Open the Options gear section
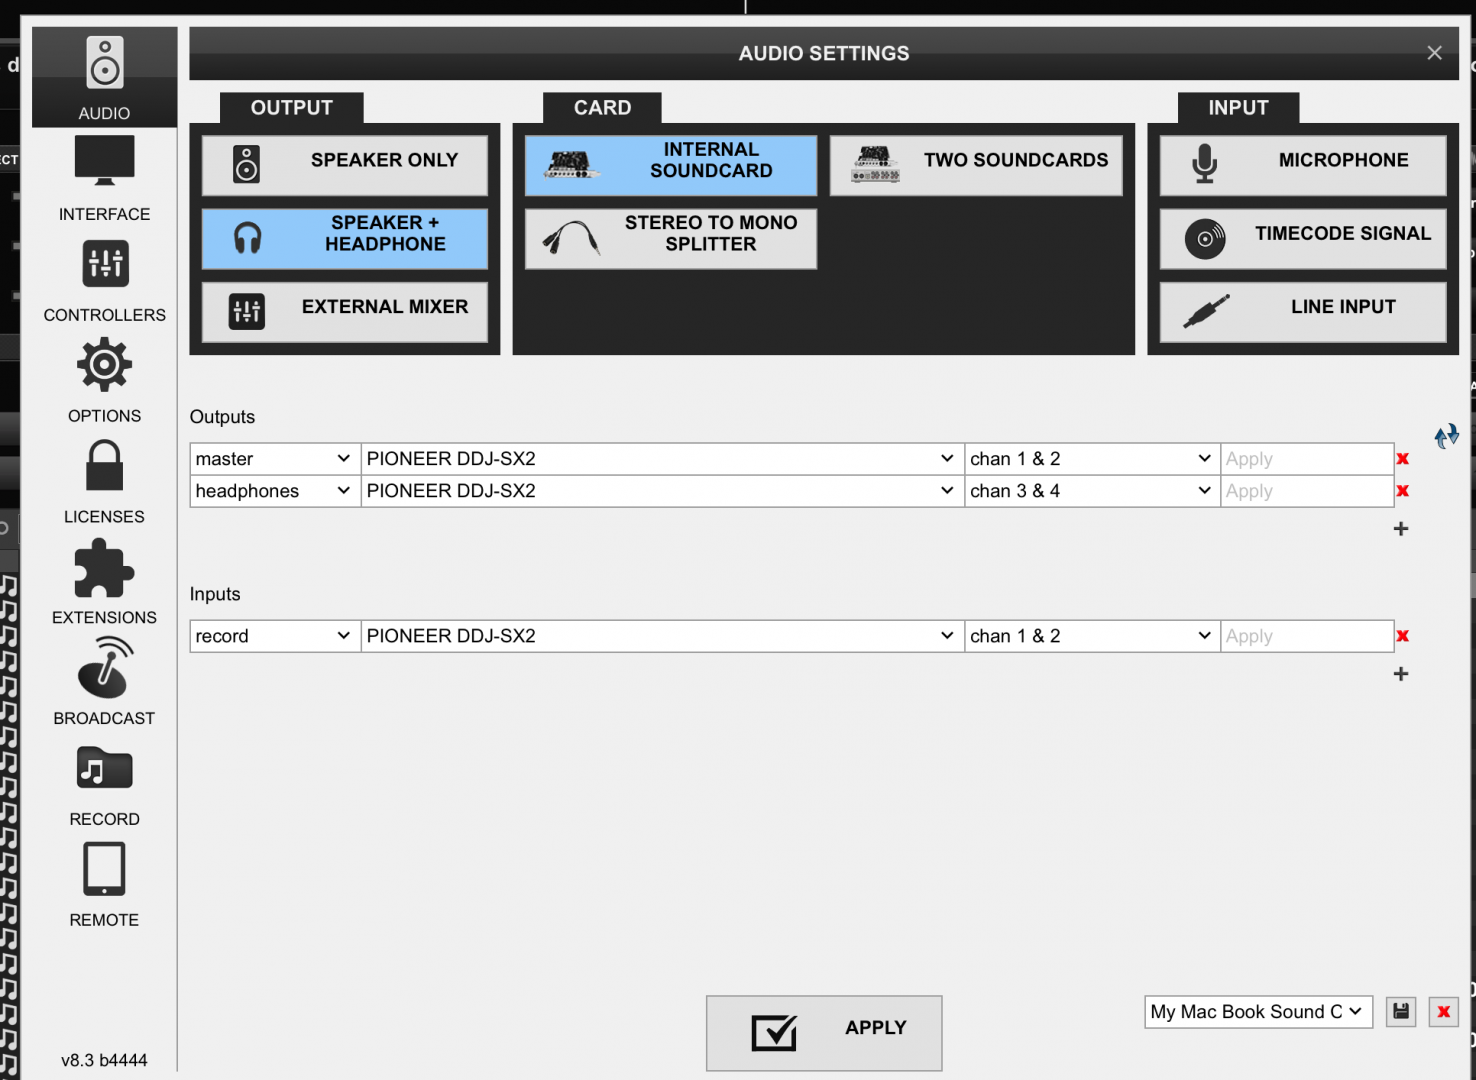 click(104, 381)
